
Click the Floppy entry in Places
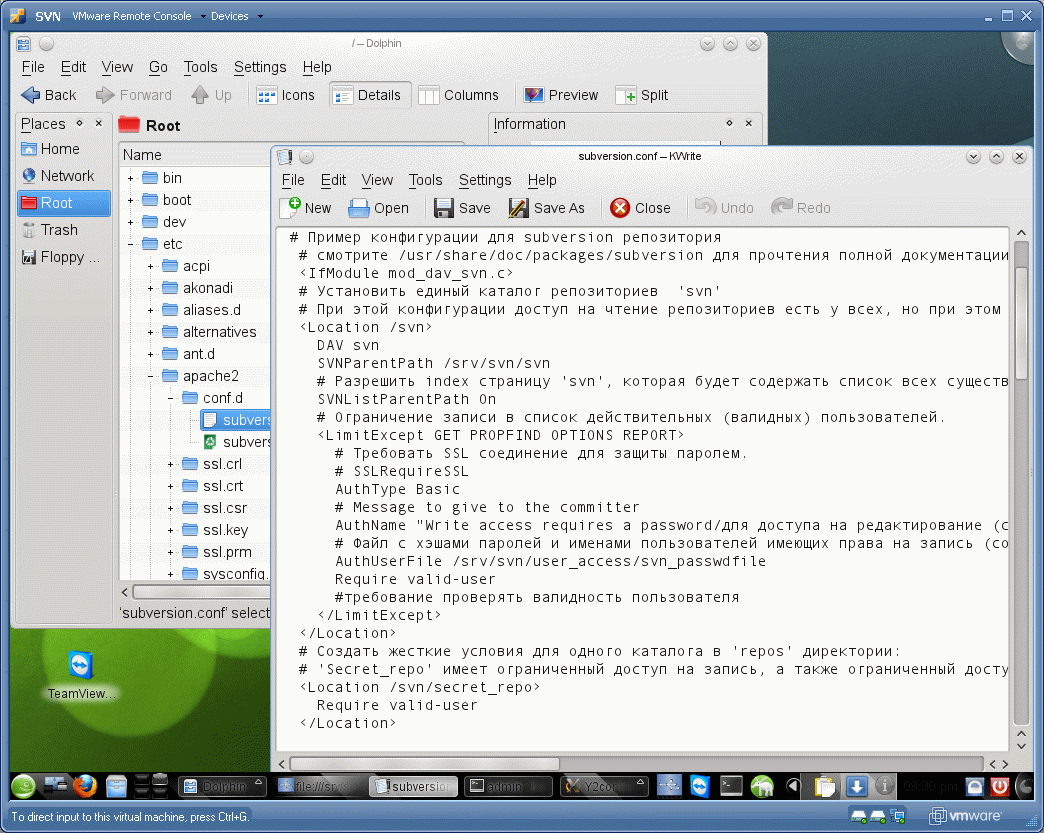(x=63, y=257)
